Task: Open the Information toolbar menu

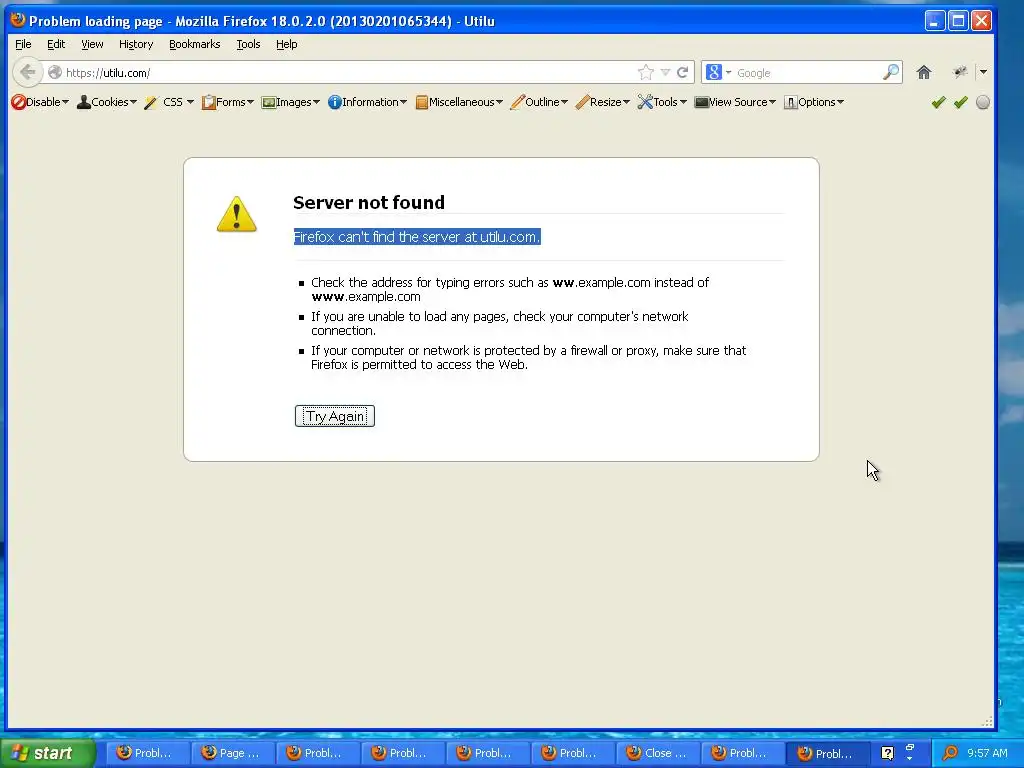Action: click(367, 102)
